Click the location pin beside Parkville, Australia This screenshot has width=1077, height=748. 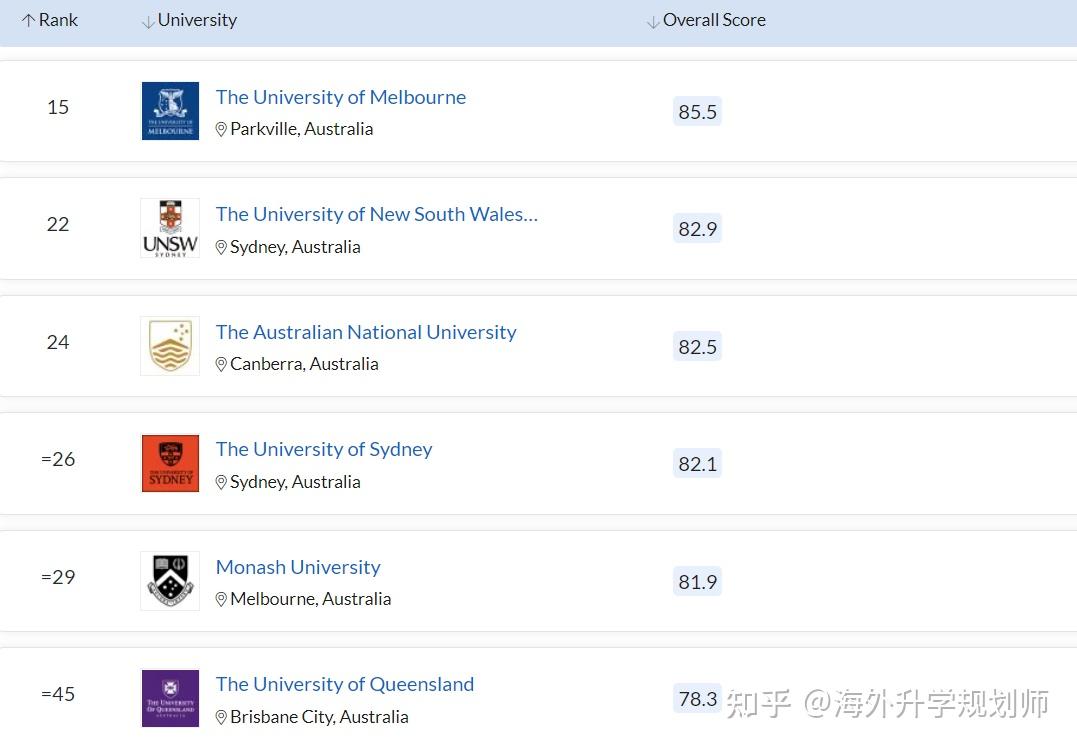tap(221, 129)
